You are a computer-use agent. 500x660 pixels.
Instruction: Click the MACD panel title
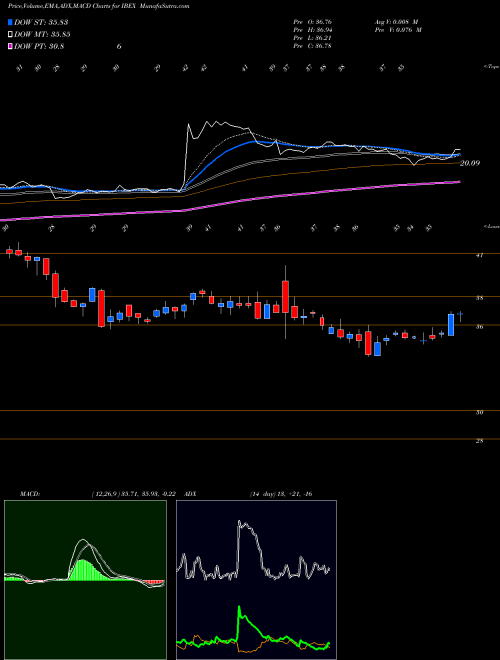click(30, 493)
